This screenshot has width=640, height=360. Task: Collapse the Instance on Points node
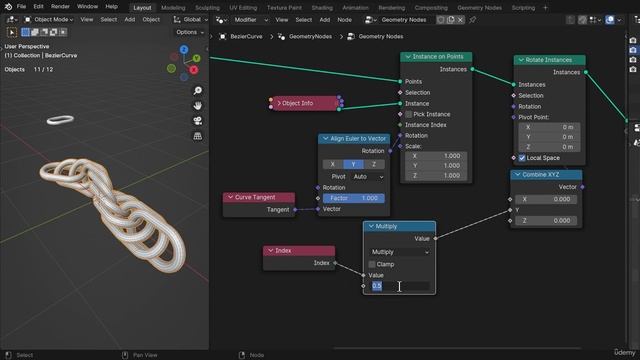408,56
